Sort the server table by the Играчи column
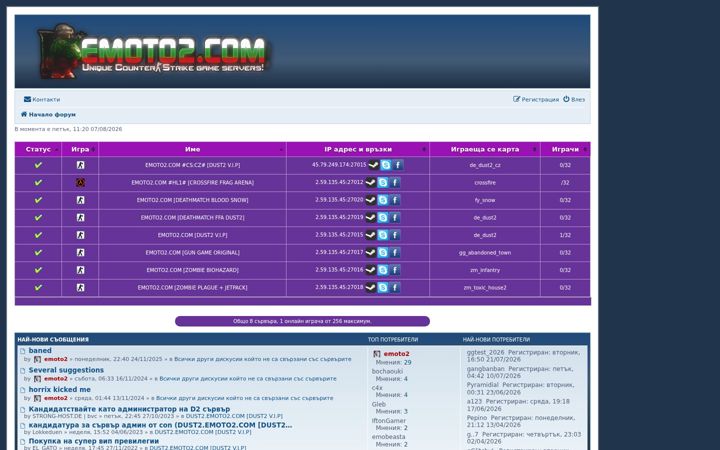Image resolution: width=720 pixels, height=450 pixels. [565, 149]
